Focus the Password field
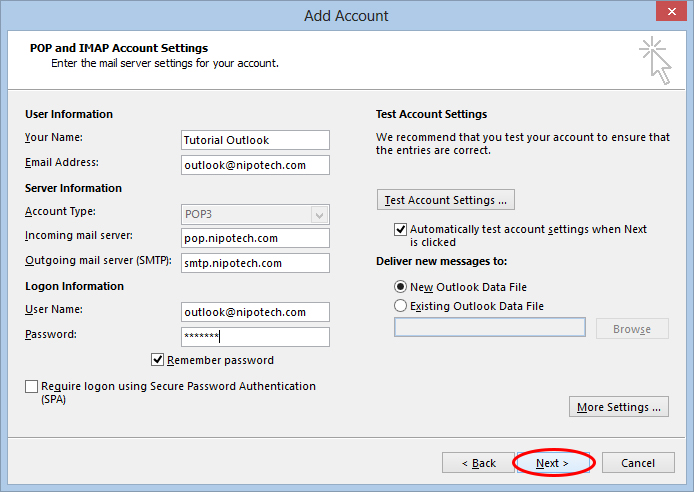694x492 pixels. coord(255,337)
